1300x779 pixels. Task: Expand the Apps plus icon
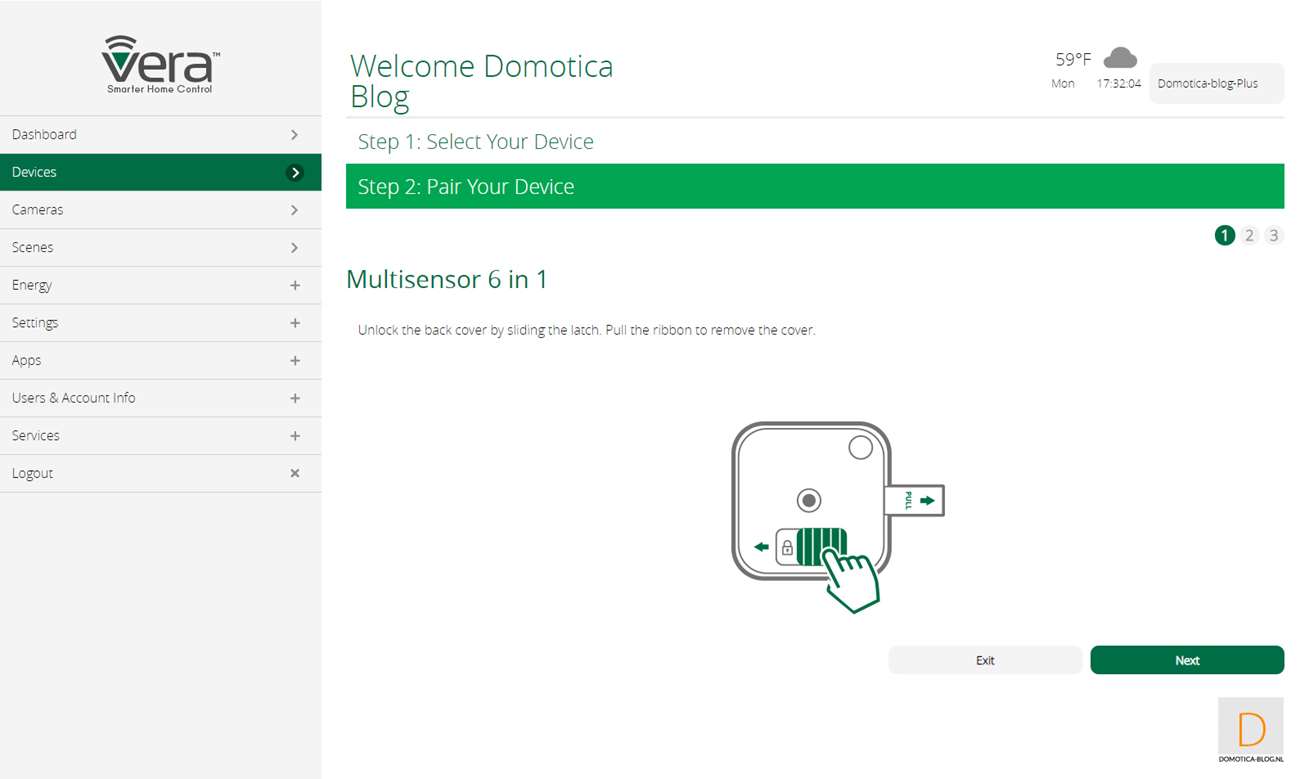[295, 361]
